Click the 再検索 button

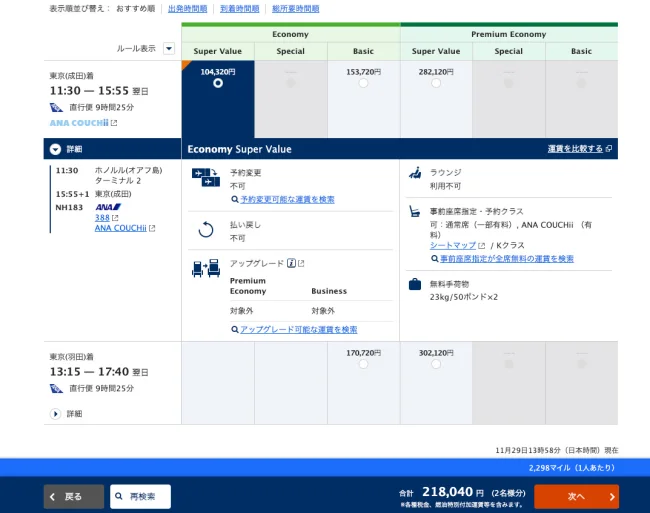140,496
